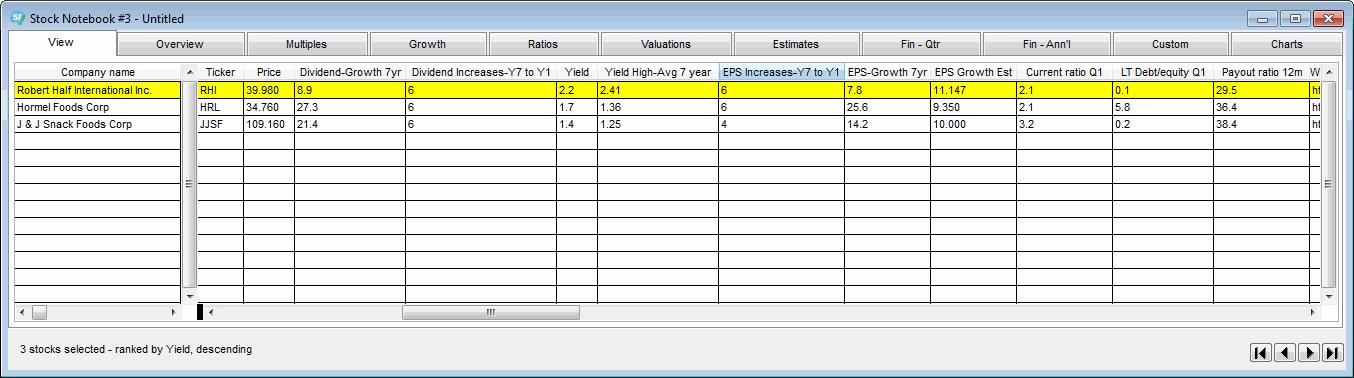Open the Fin - Qtr tab
Viewport: 1354px width, 378px height.
(920, 44)
